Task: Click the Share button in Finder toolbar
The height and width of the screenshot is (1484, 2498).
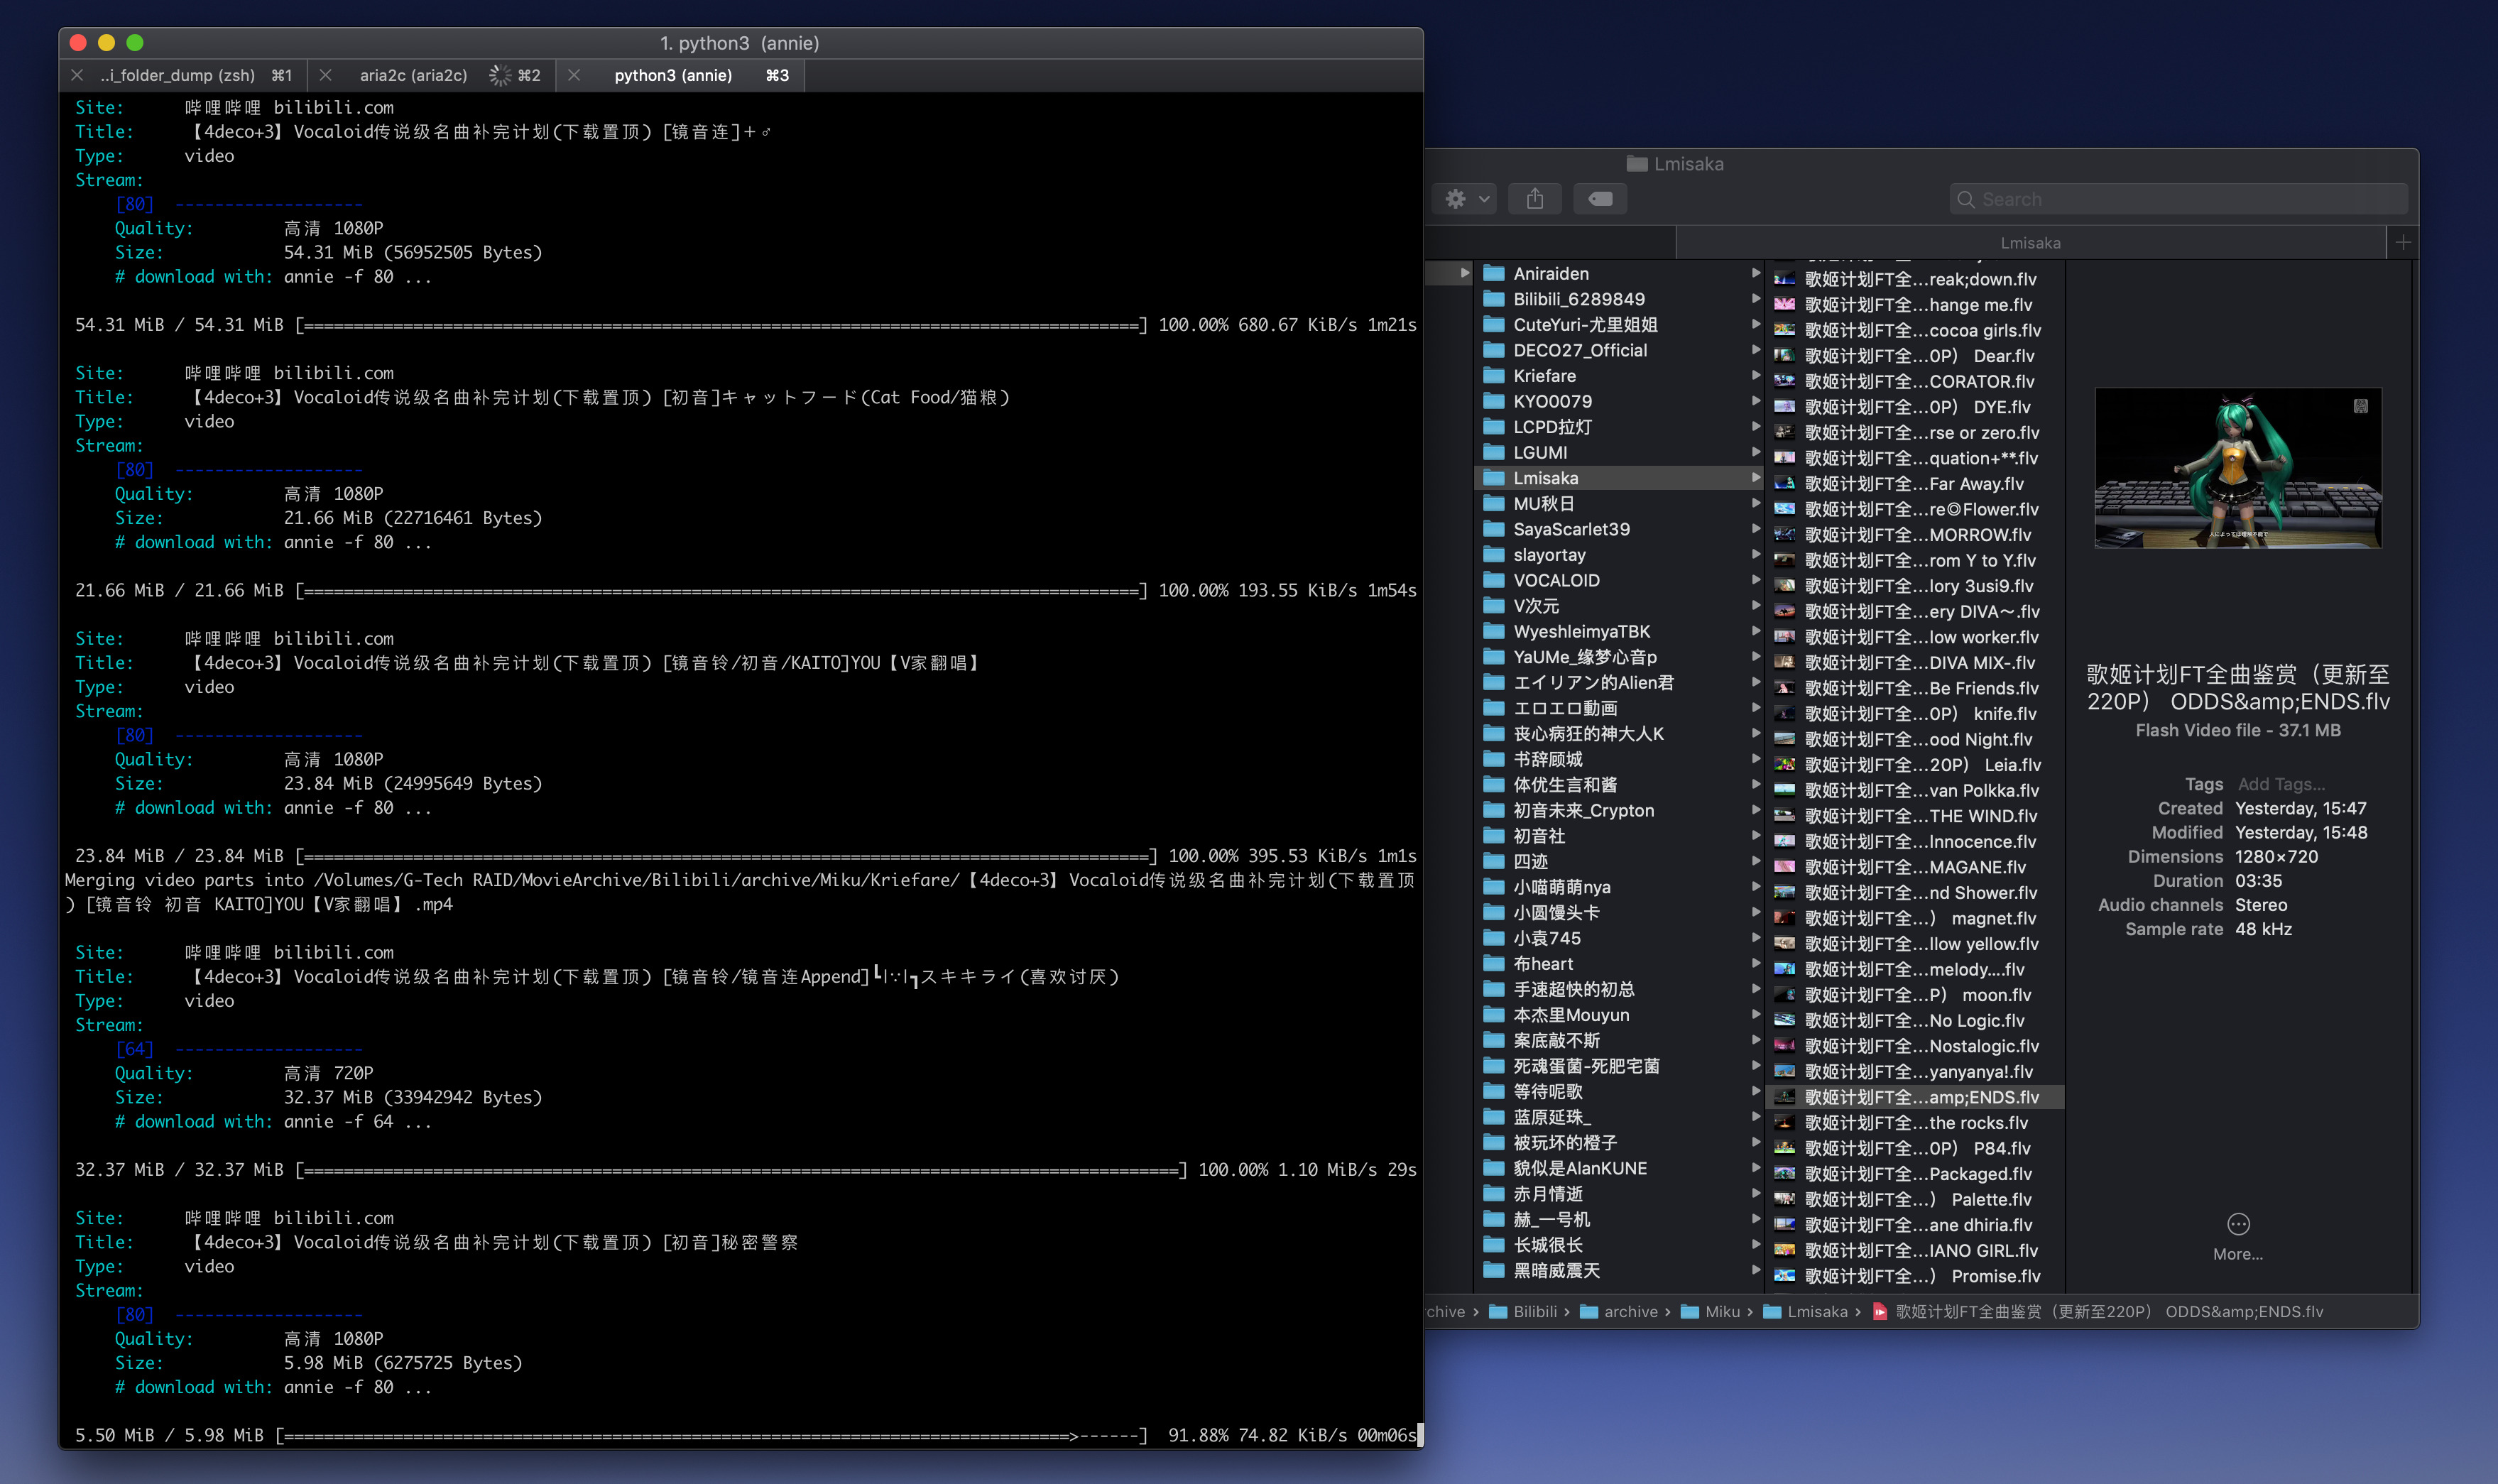Action: pyautogui.click(x=1534, y=199)
